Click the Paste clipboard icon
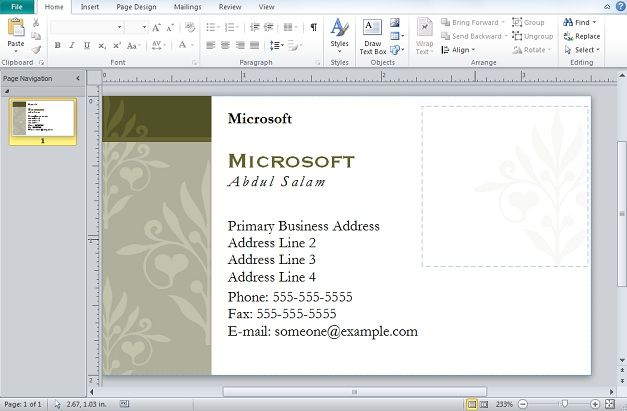This screenshot has width=627, height=411. coord(16,28)
